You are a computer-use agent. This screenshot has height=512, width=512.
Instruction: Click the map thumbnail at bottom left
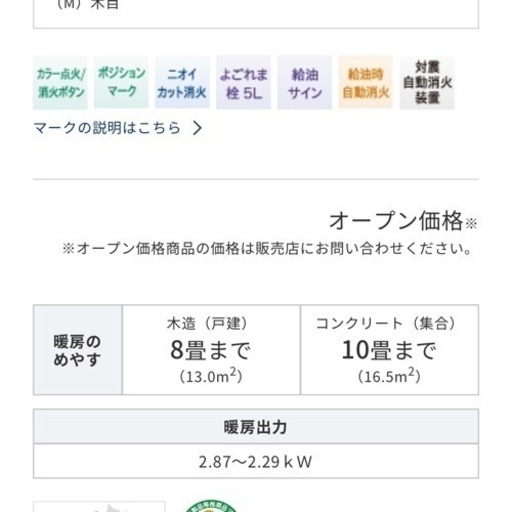99,507
